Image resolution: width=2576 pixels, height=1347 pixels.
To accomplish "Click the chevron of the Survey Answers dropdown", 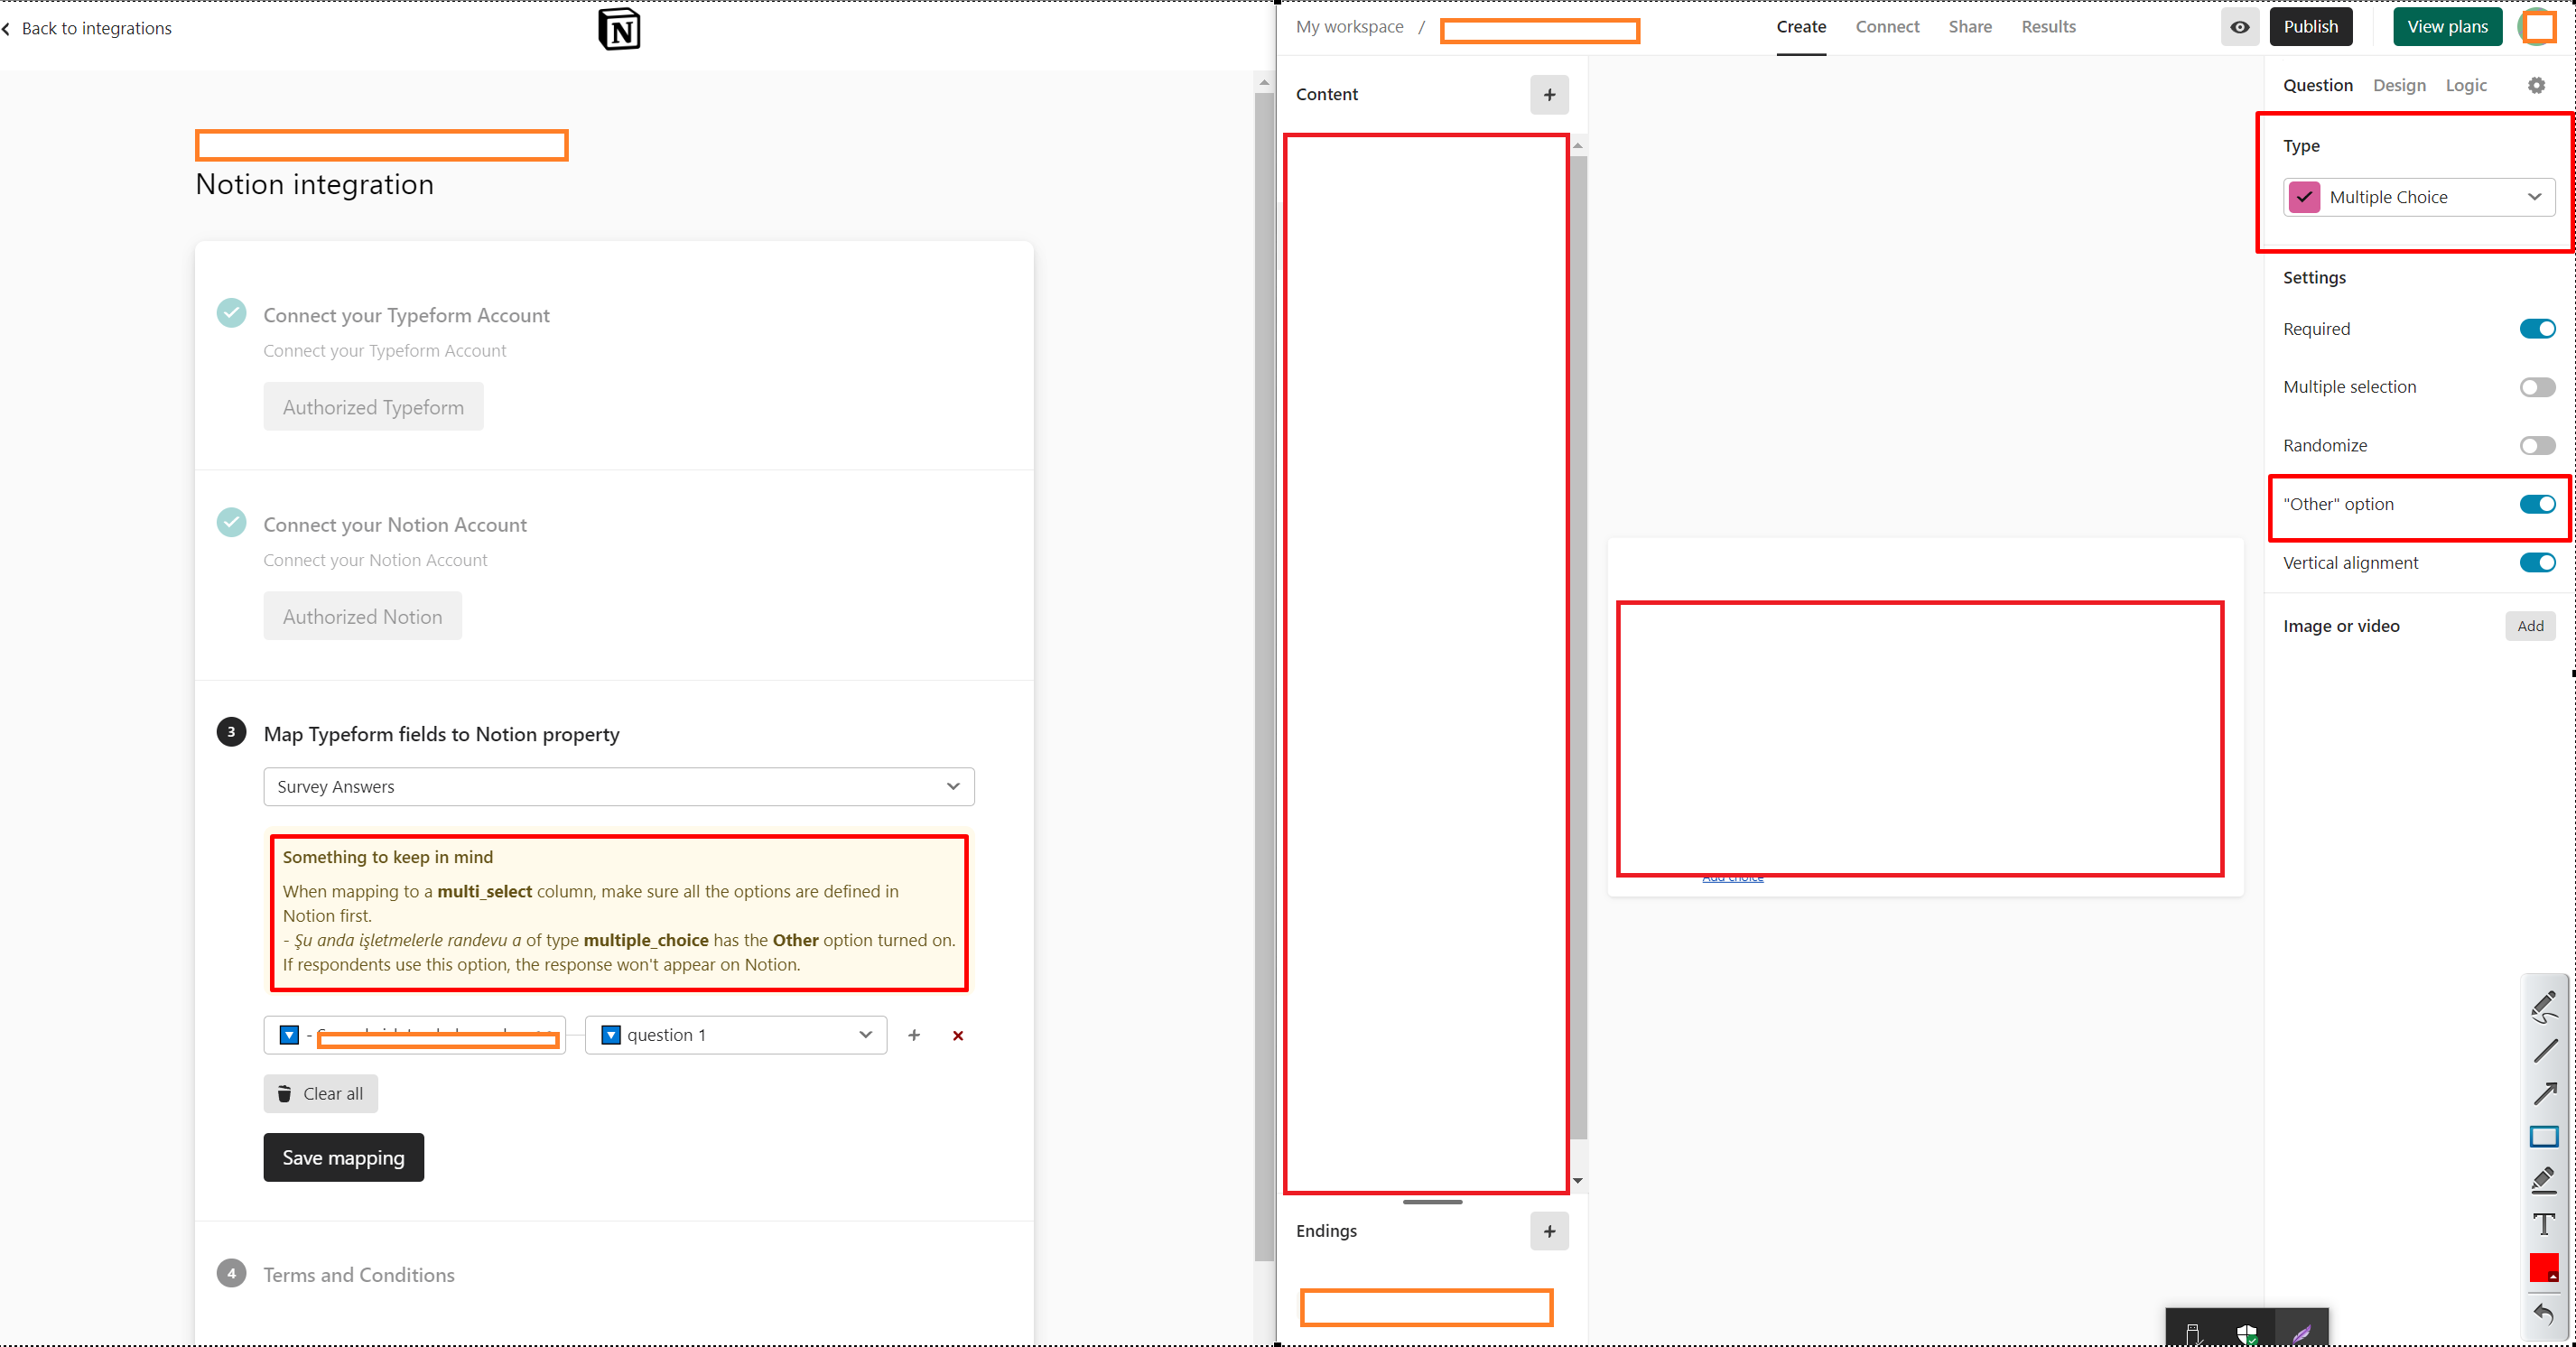I will coord(953,787).
